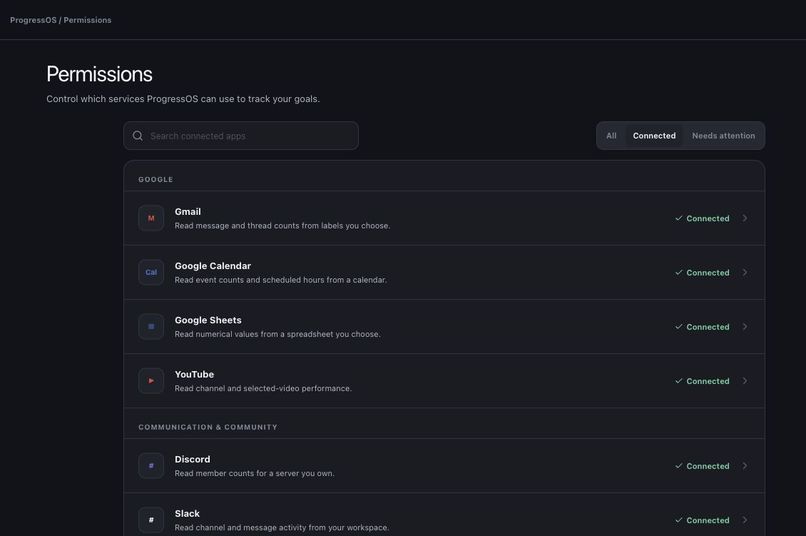Expand YouTube permissions chevron
The height and width of the screenshot is (536, 806).
[x=745, y=381]
